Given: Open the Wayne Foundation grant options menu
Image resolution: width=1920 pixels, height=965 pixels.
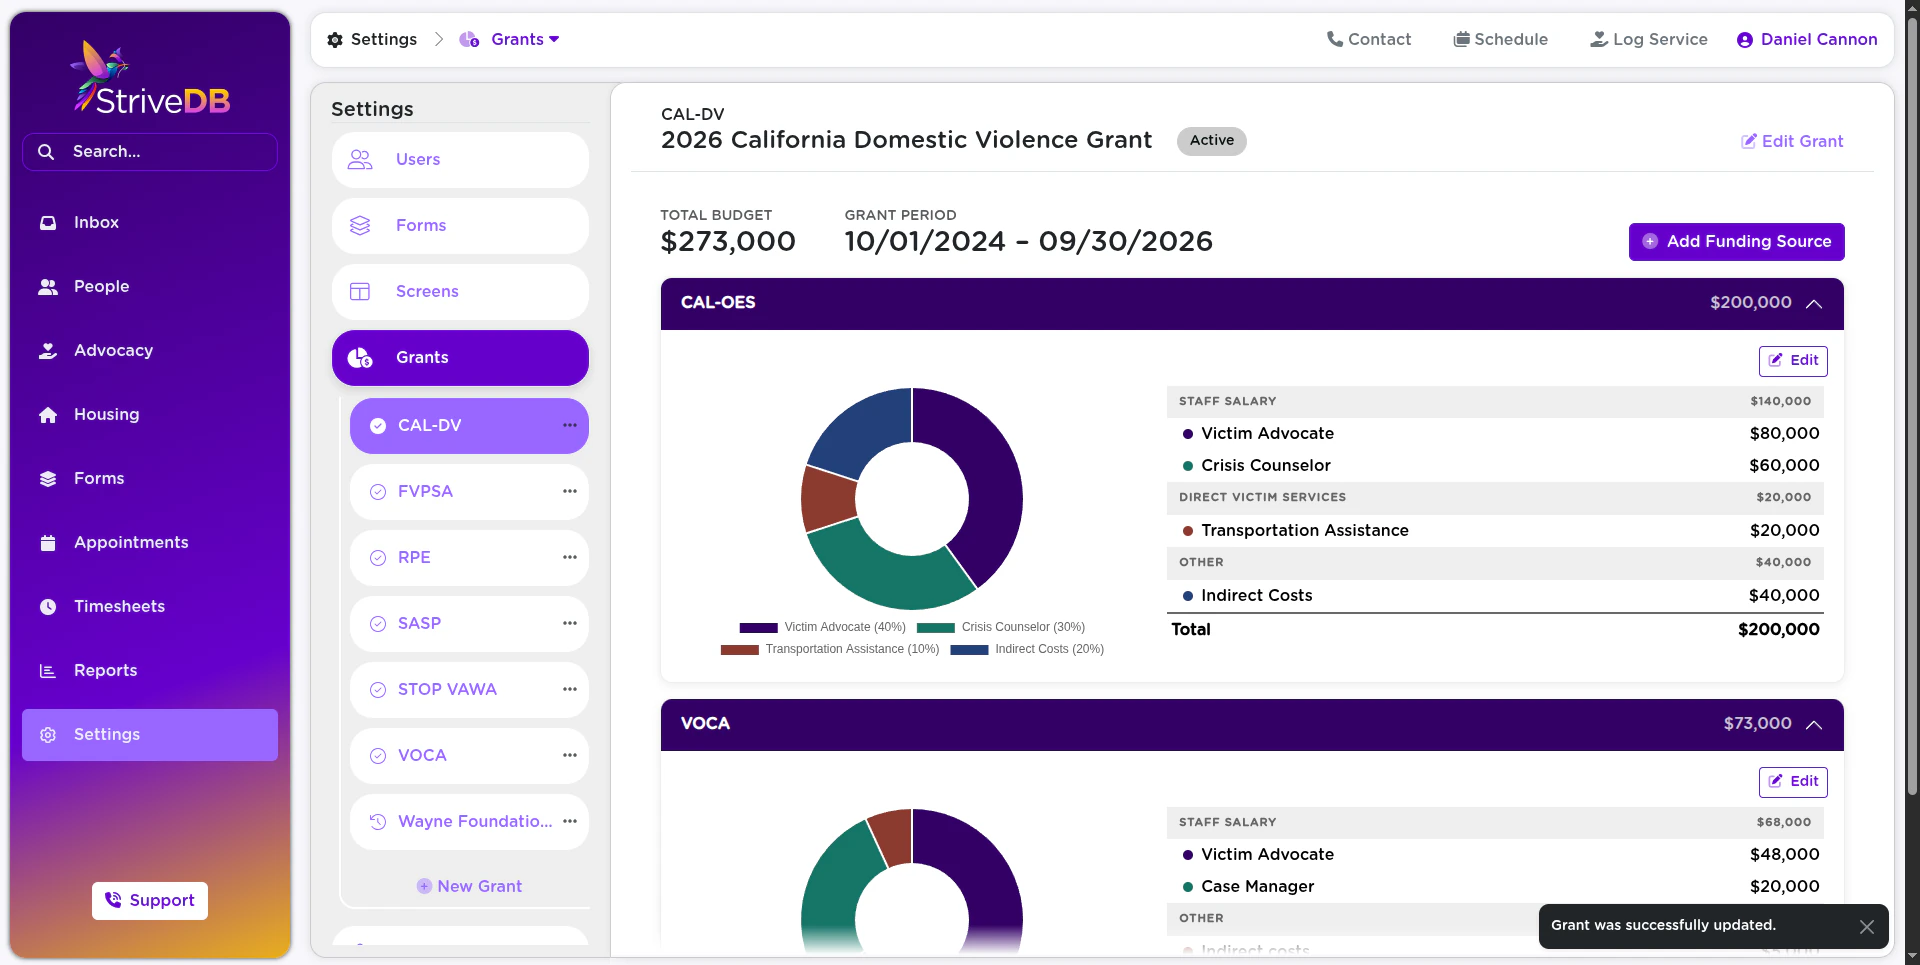Looking at the screenshot, I should (x=570, y=822).
